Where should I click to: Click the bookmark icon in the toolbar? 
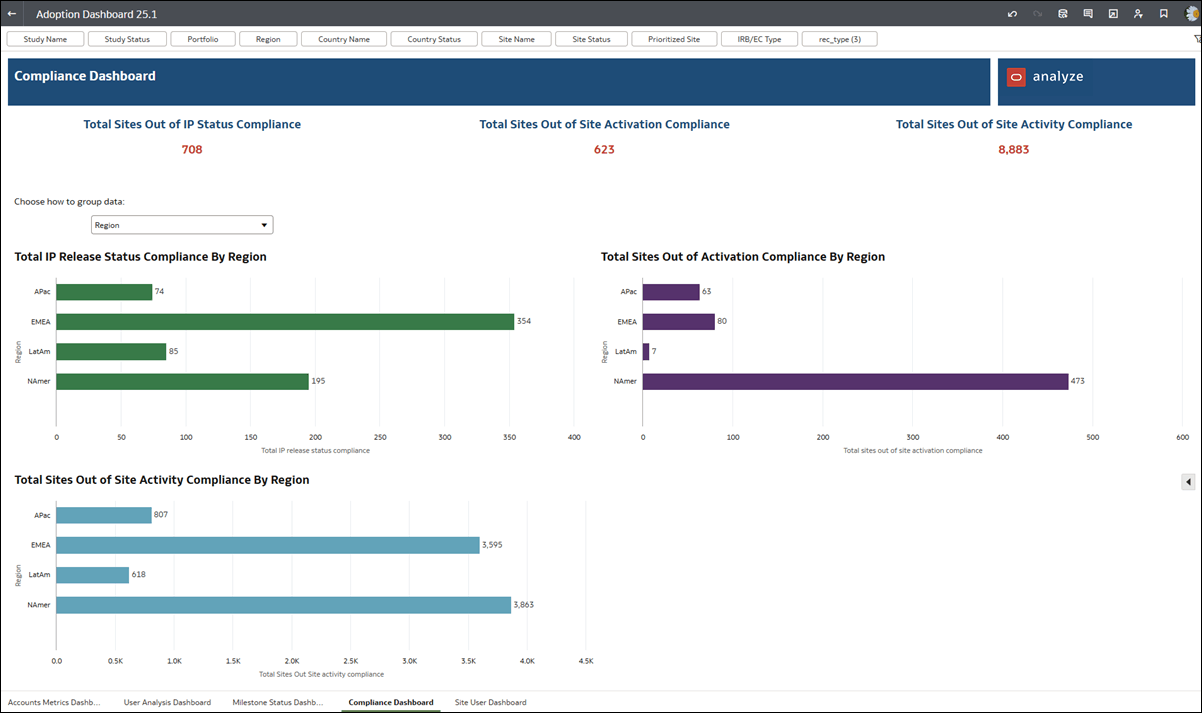click(x=1163, y=13)
